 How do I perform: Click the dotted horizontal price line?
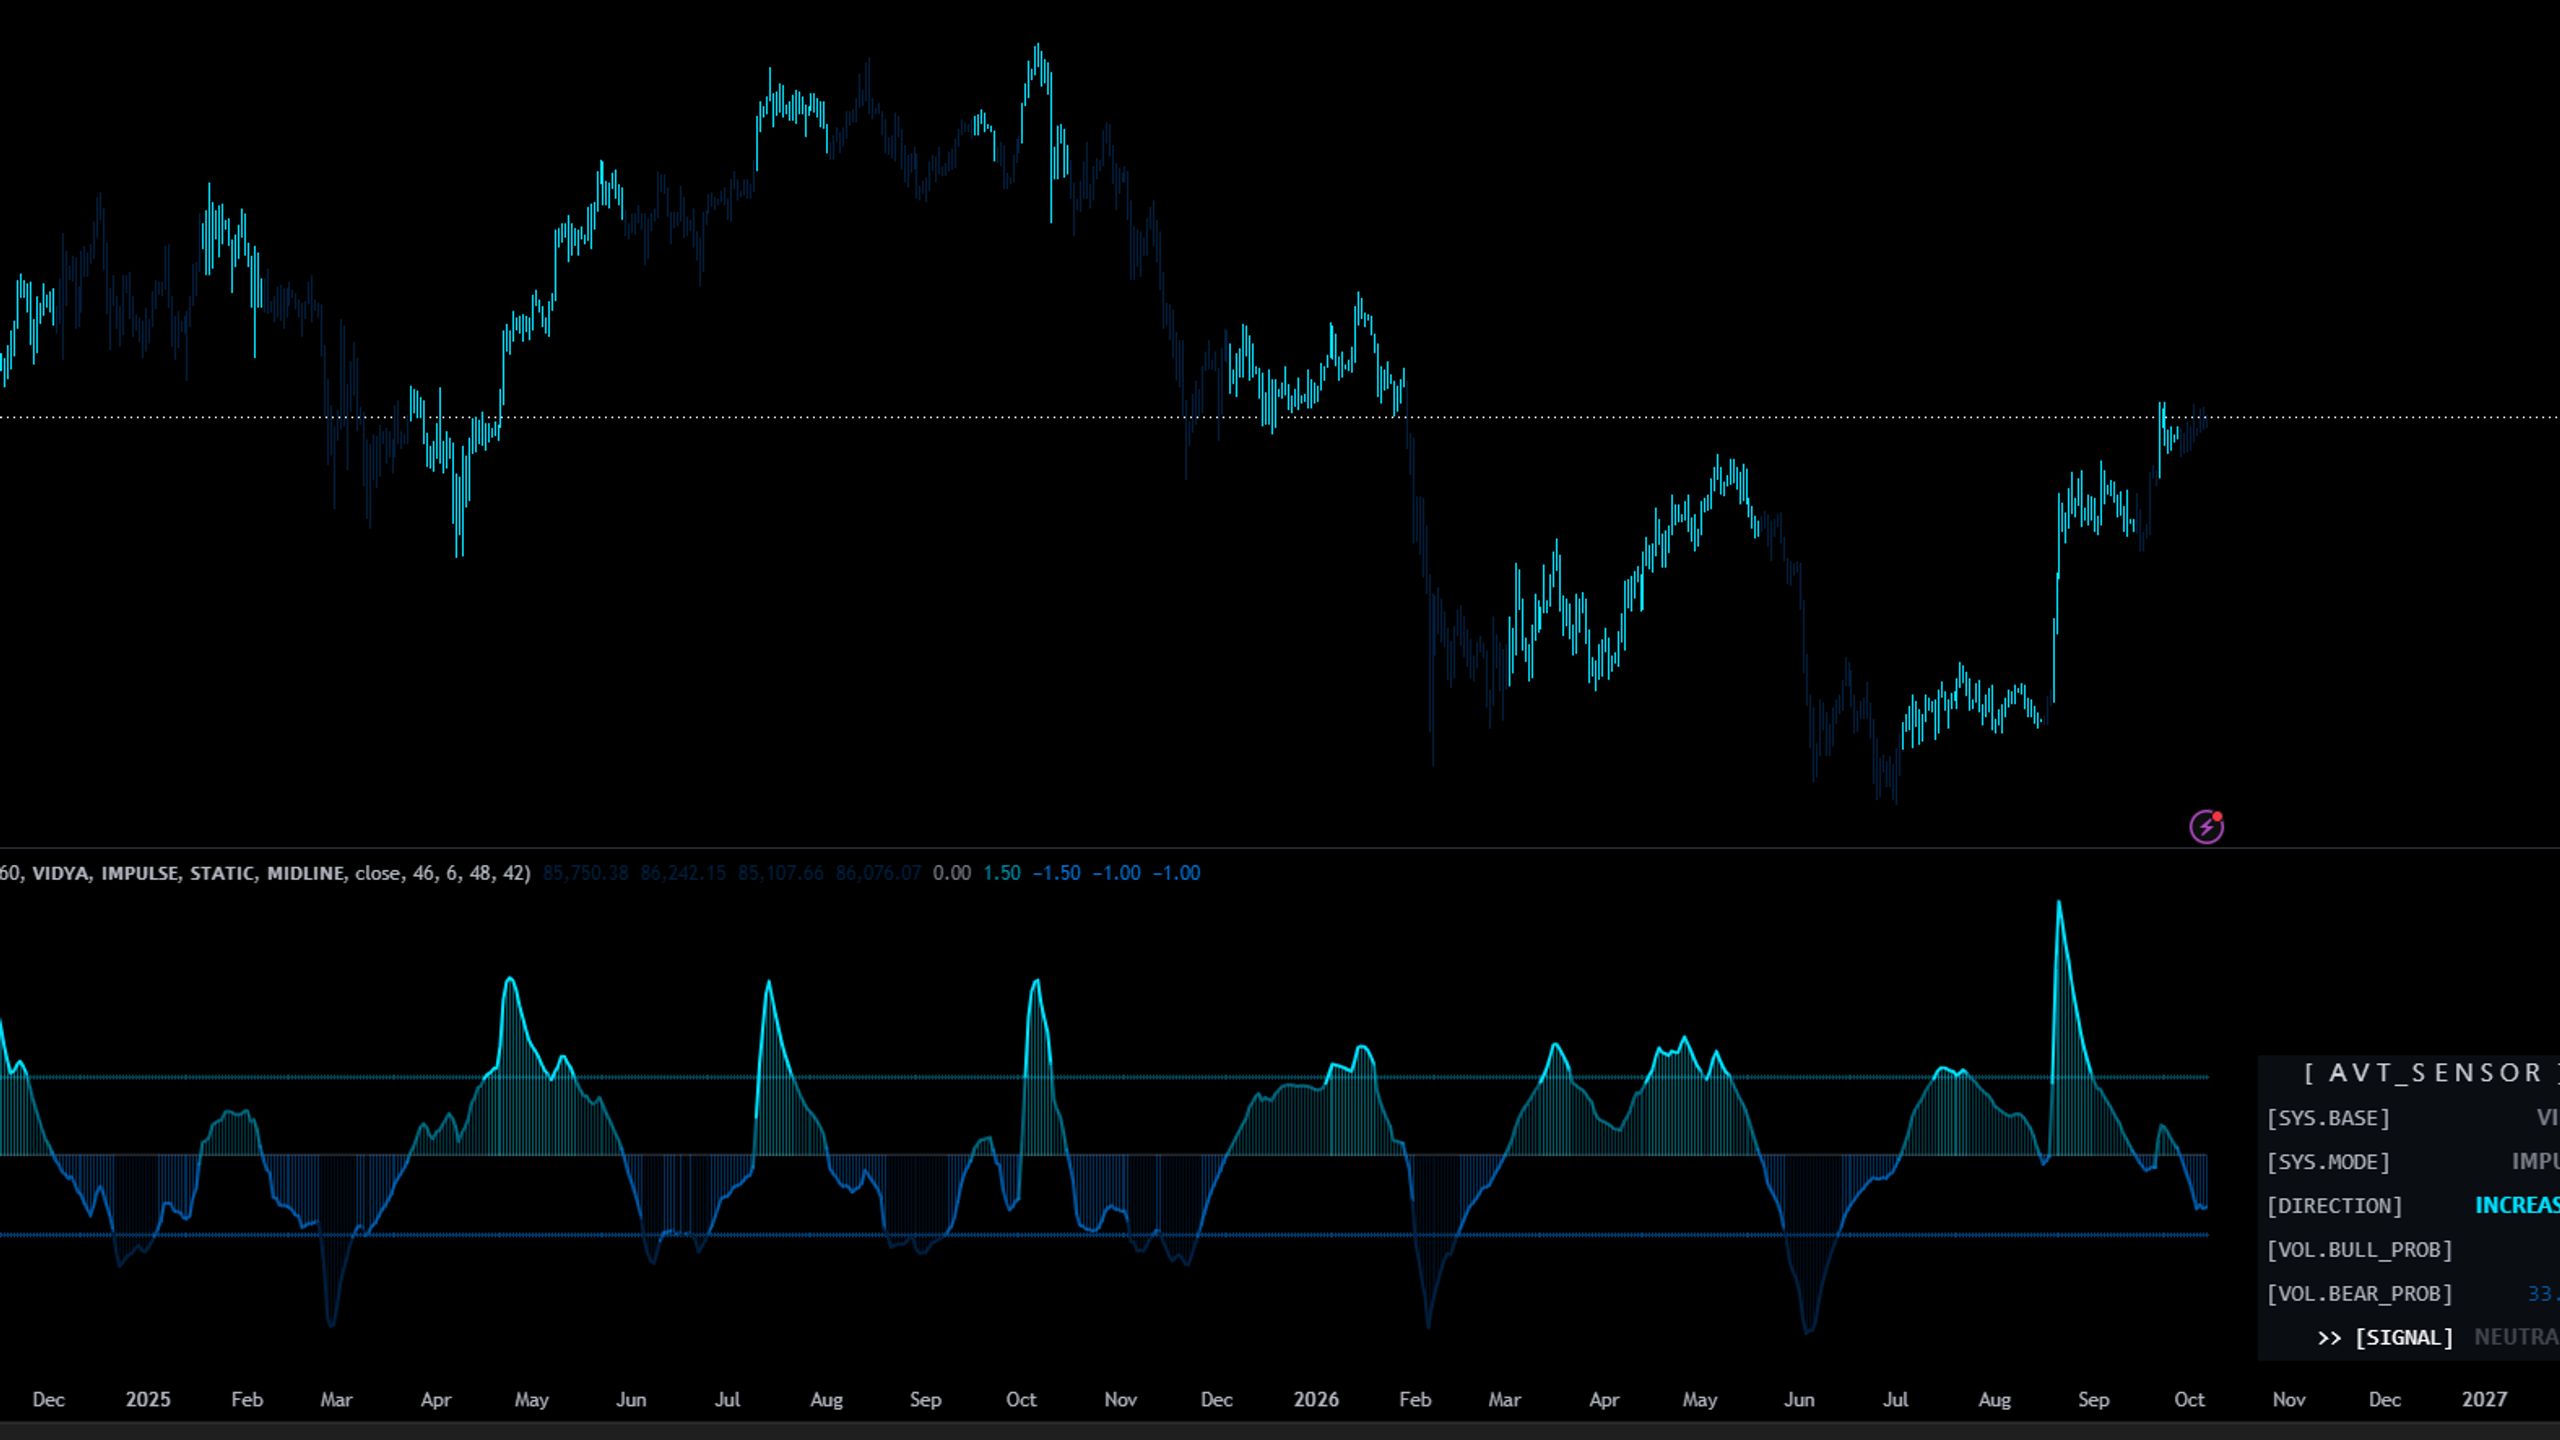point(1280,417)
